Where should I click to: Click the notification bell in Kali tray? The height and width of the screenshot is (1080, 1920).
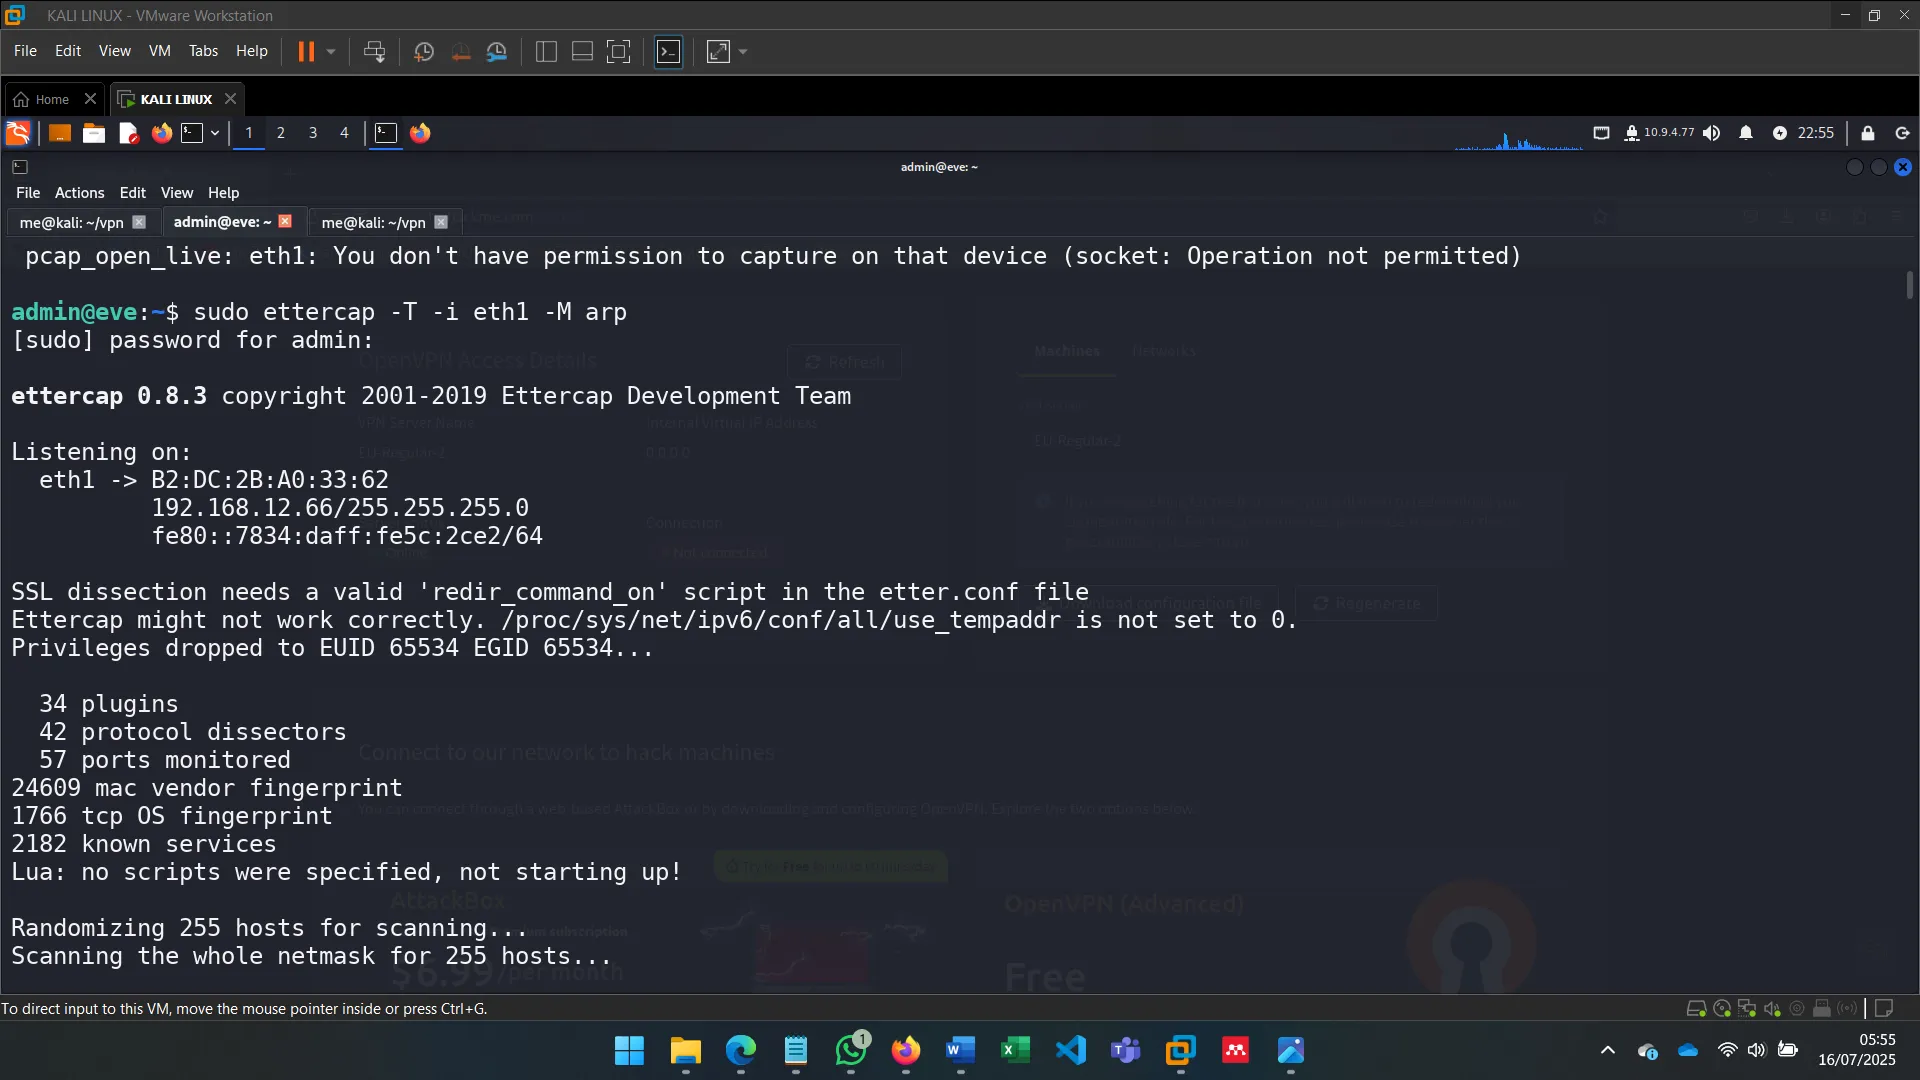click(x=1746, y=133)
